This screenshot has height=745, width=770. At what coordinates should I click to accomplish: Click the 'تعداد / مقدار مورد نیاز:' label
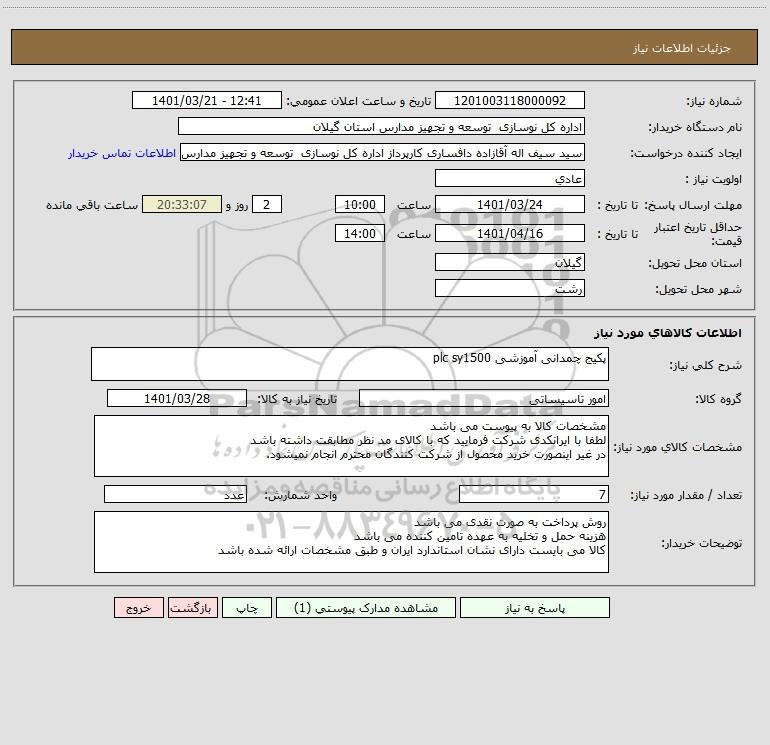[687, 495]
